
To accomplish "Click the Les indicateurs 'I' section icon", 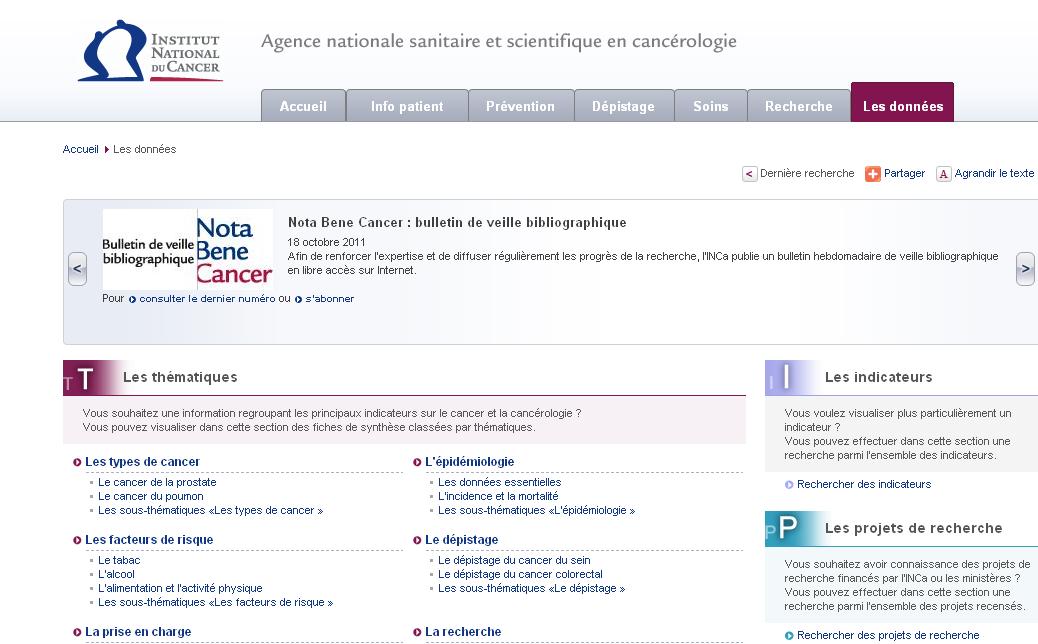I will (x=788, y=378).
